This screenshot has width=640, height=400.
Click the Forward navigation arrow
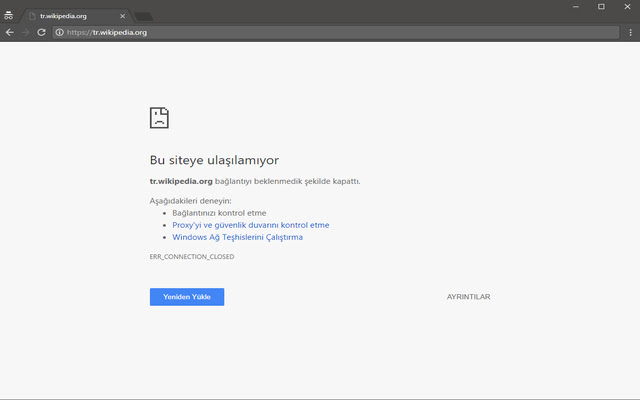pyautogui.click(x=26, y=32)
